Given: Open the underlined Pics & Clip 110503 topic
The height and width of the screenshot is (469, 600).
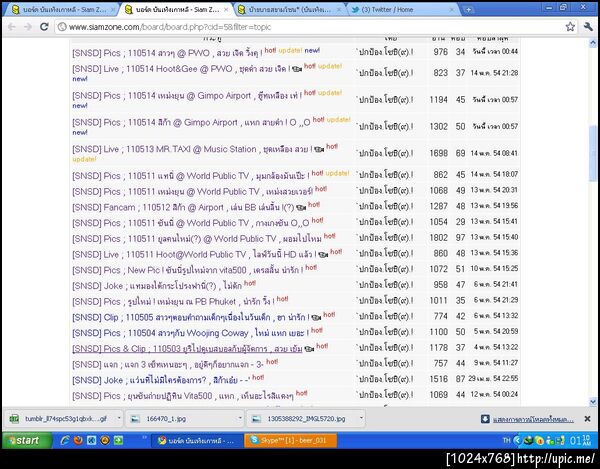Looking at the screenshot, I should [187, 348].
